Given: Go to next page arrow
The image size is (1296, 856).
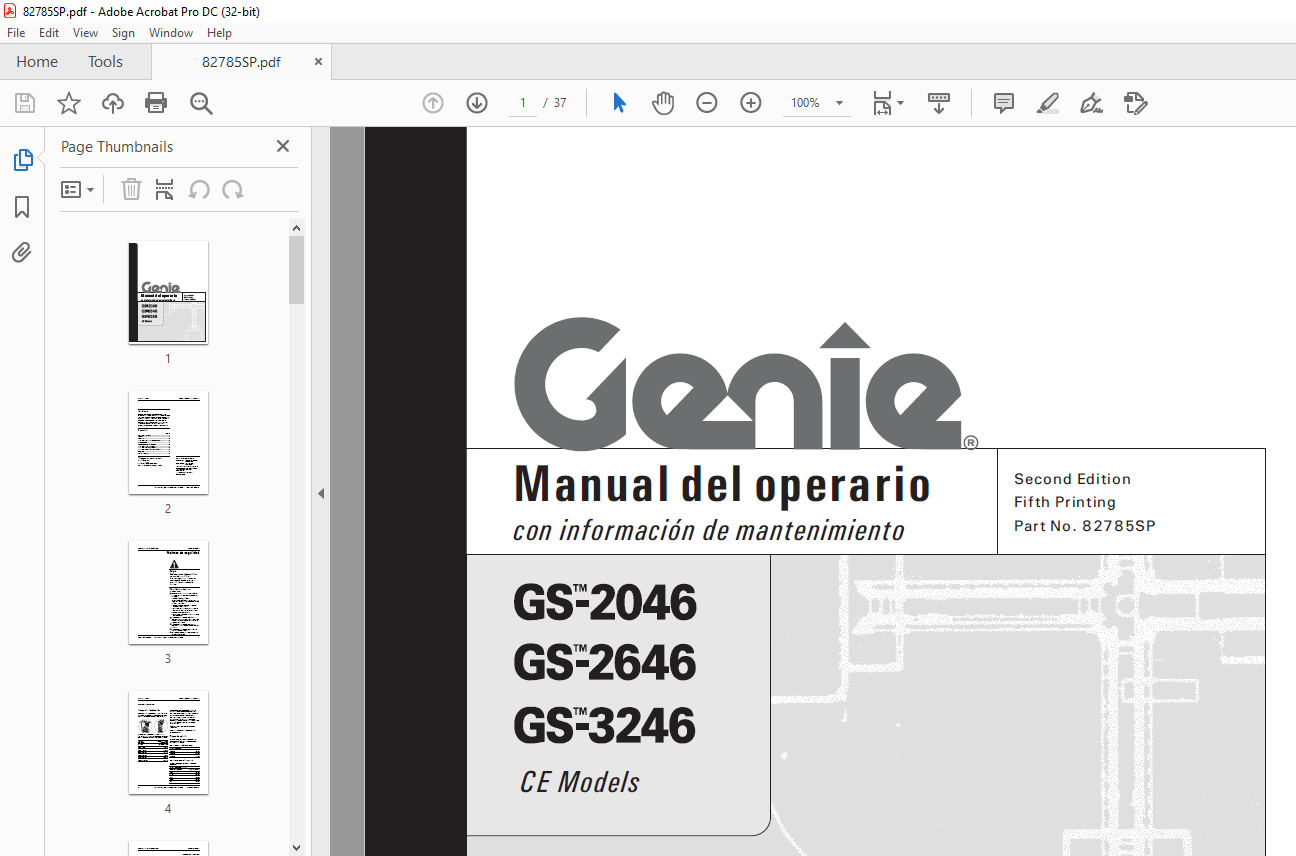Looking at the screenshot, I should (477, 103).
